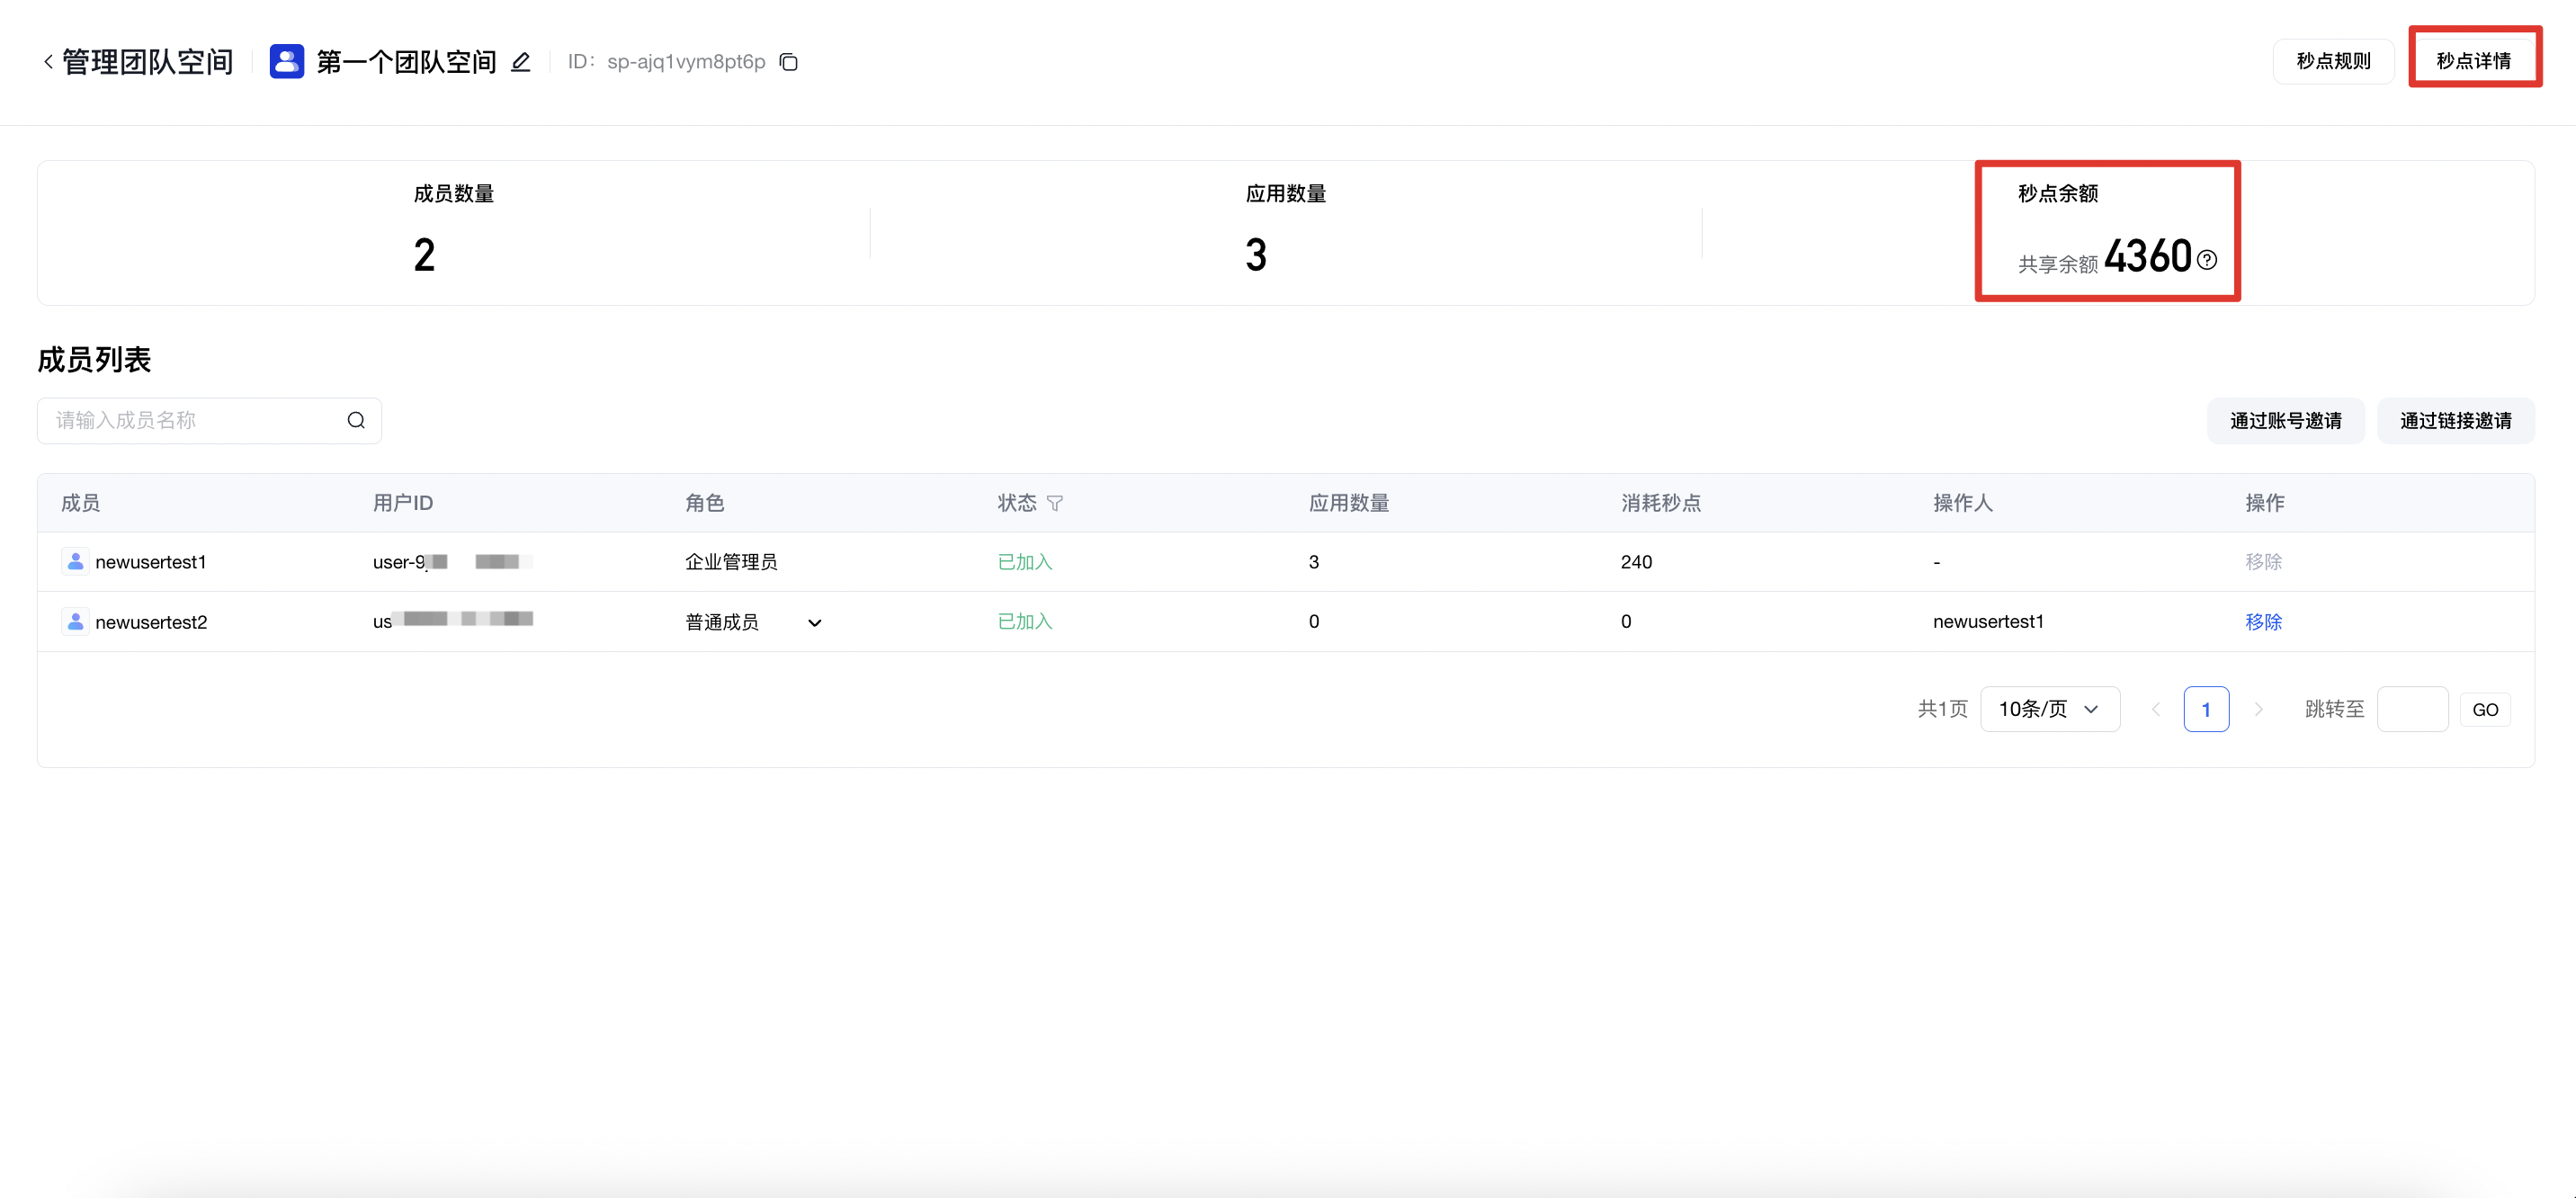The width and height of the screenshot is (2576, 1198).
Task: Open the 10条/页 page size selector
Action: coord(2049,709)
